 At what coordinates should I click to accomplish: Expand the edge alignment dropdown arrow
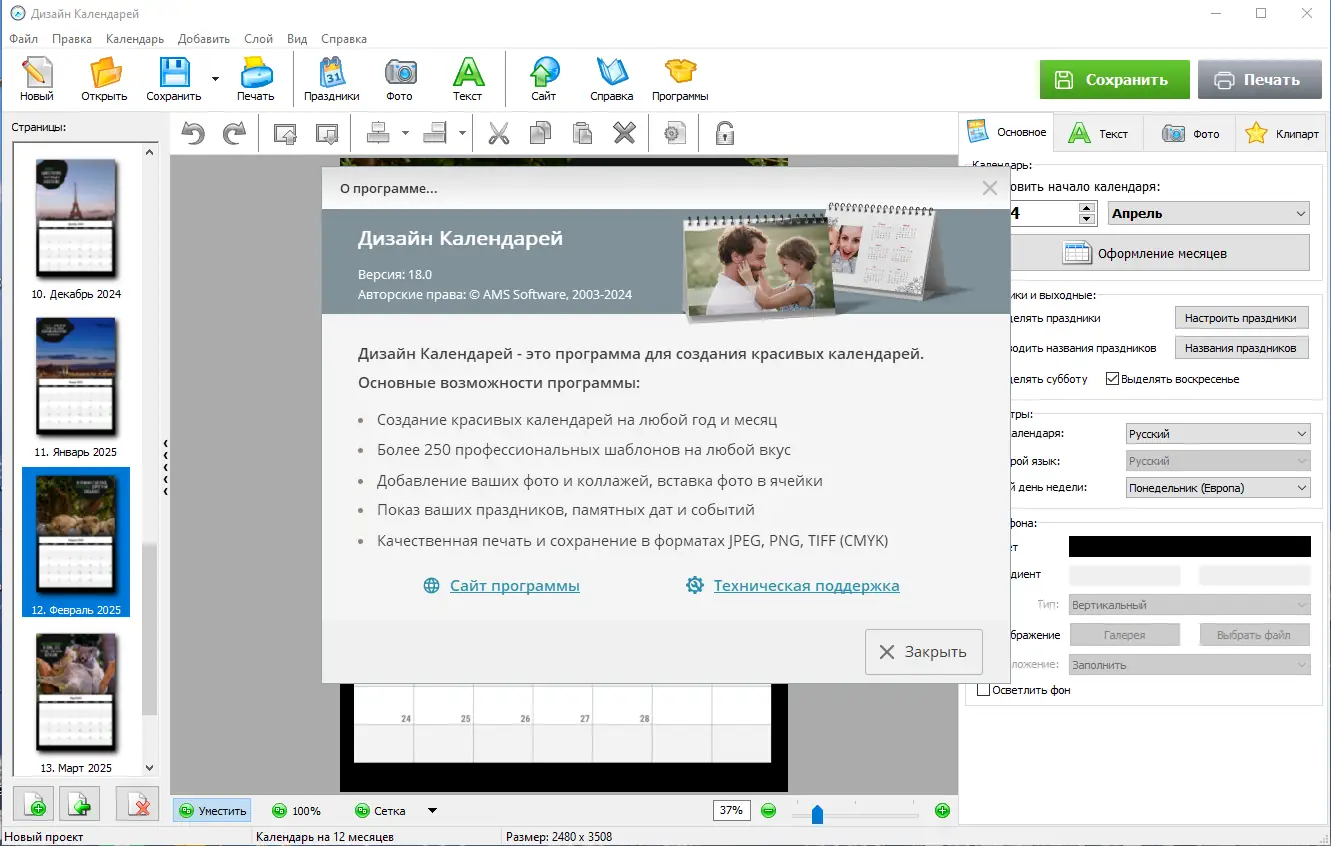tap(462, 132)
